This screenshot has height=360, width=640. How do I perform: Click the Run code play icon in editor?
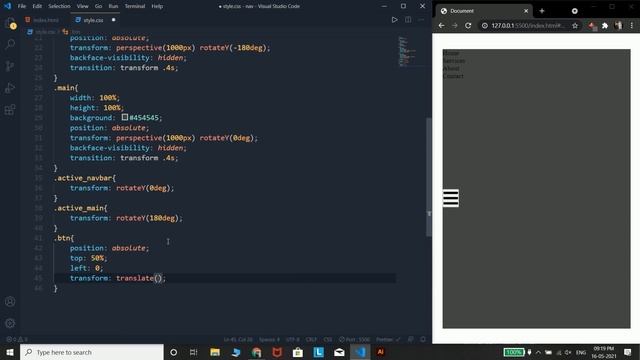[x=394, y=20]
